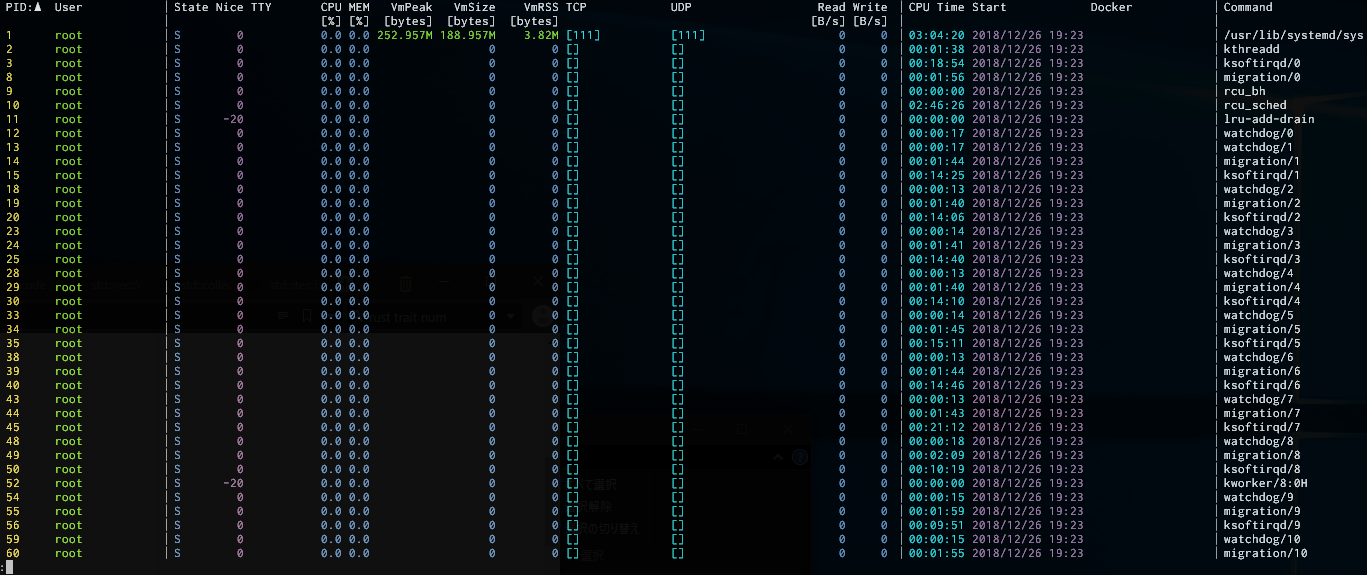Select the State column header

(x=191, y=8)
